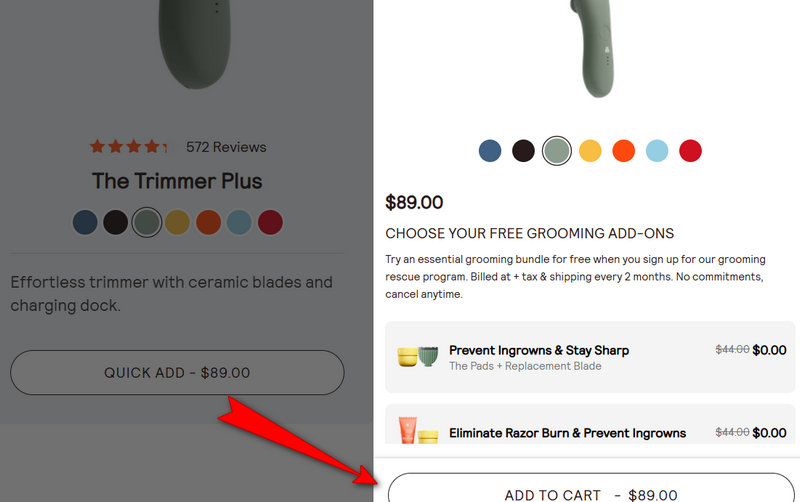
Task: Select the black swatch in quick-add panel
Action: [523, 151]
